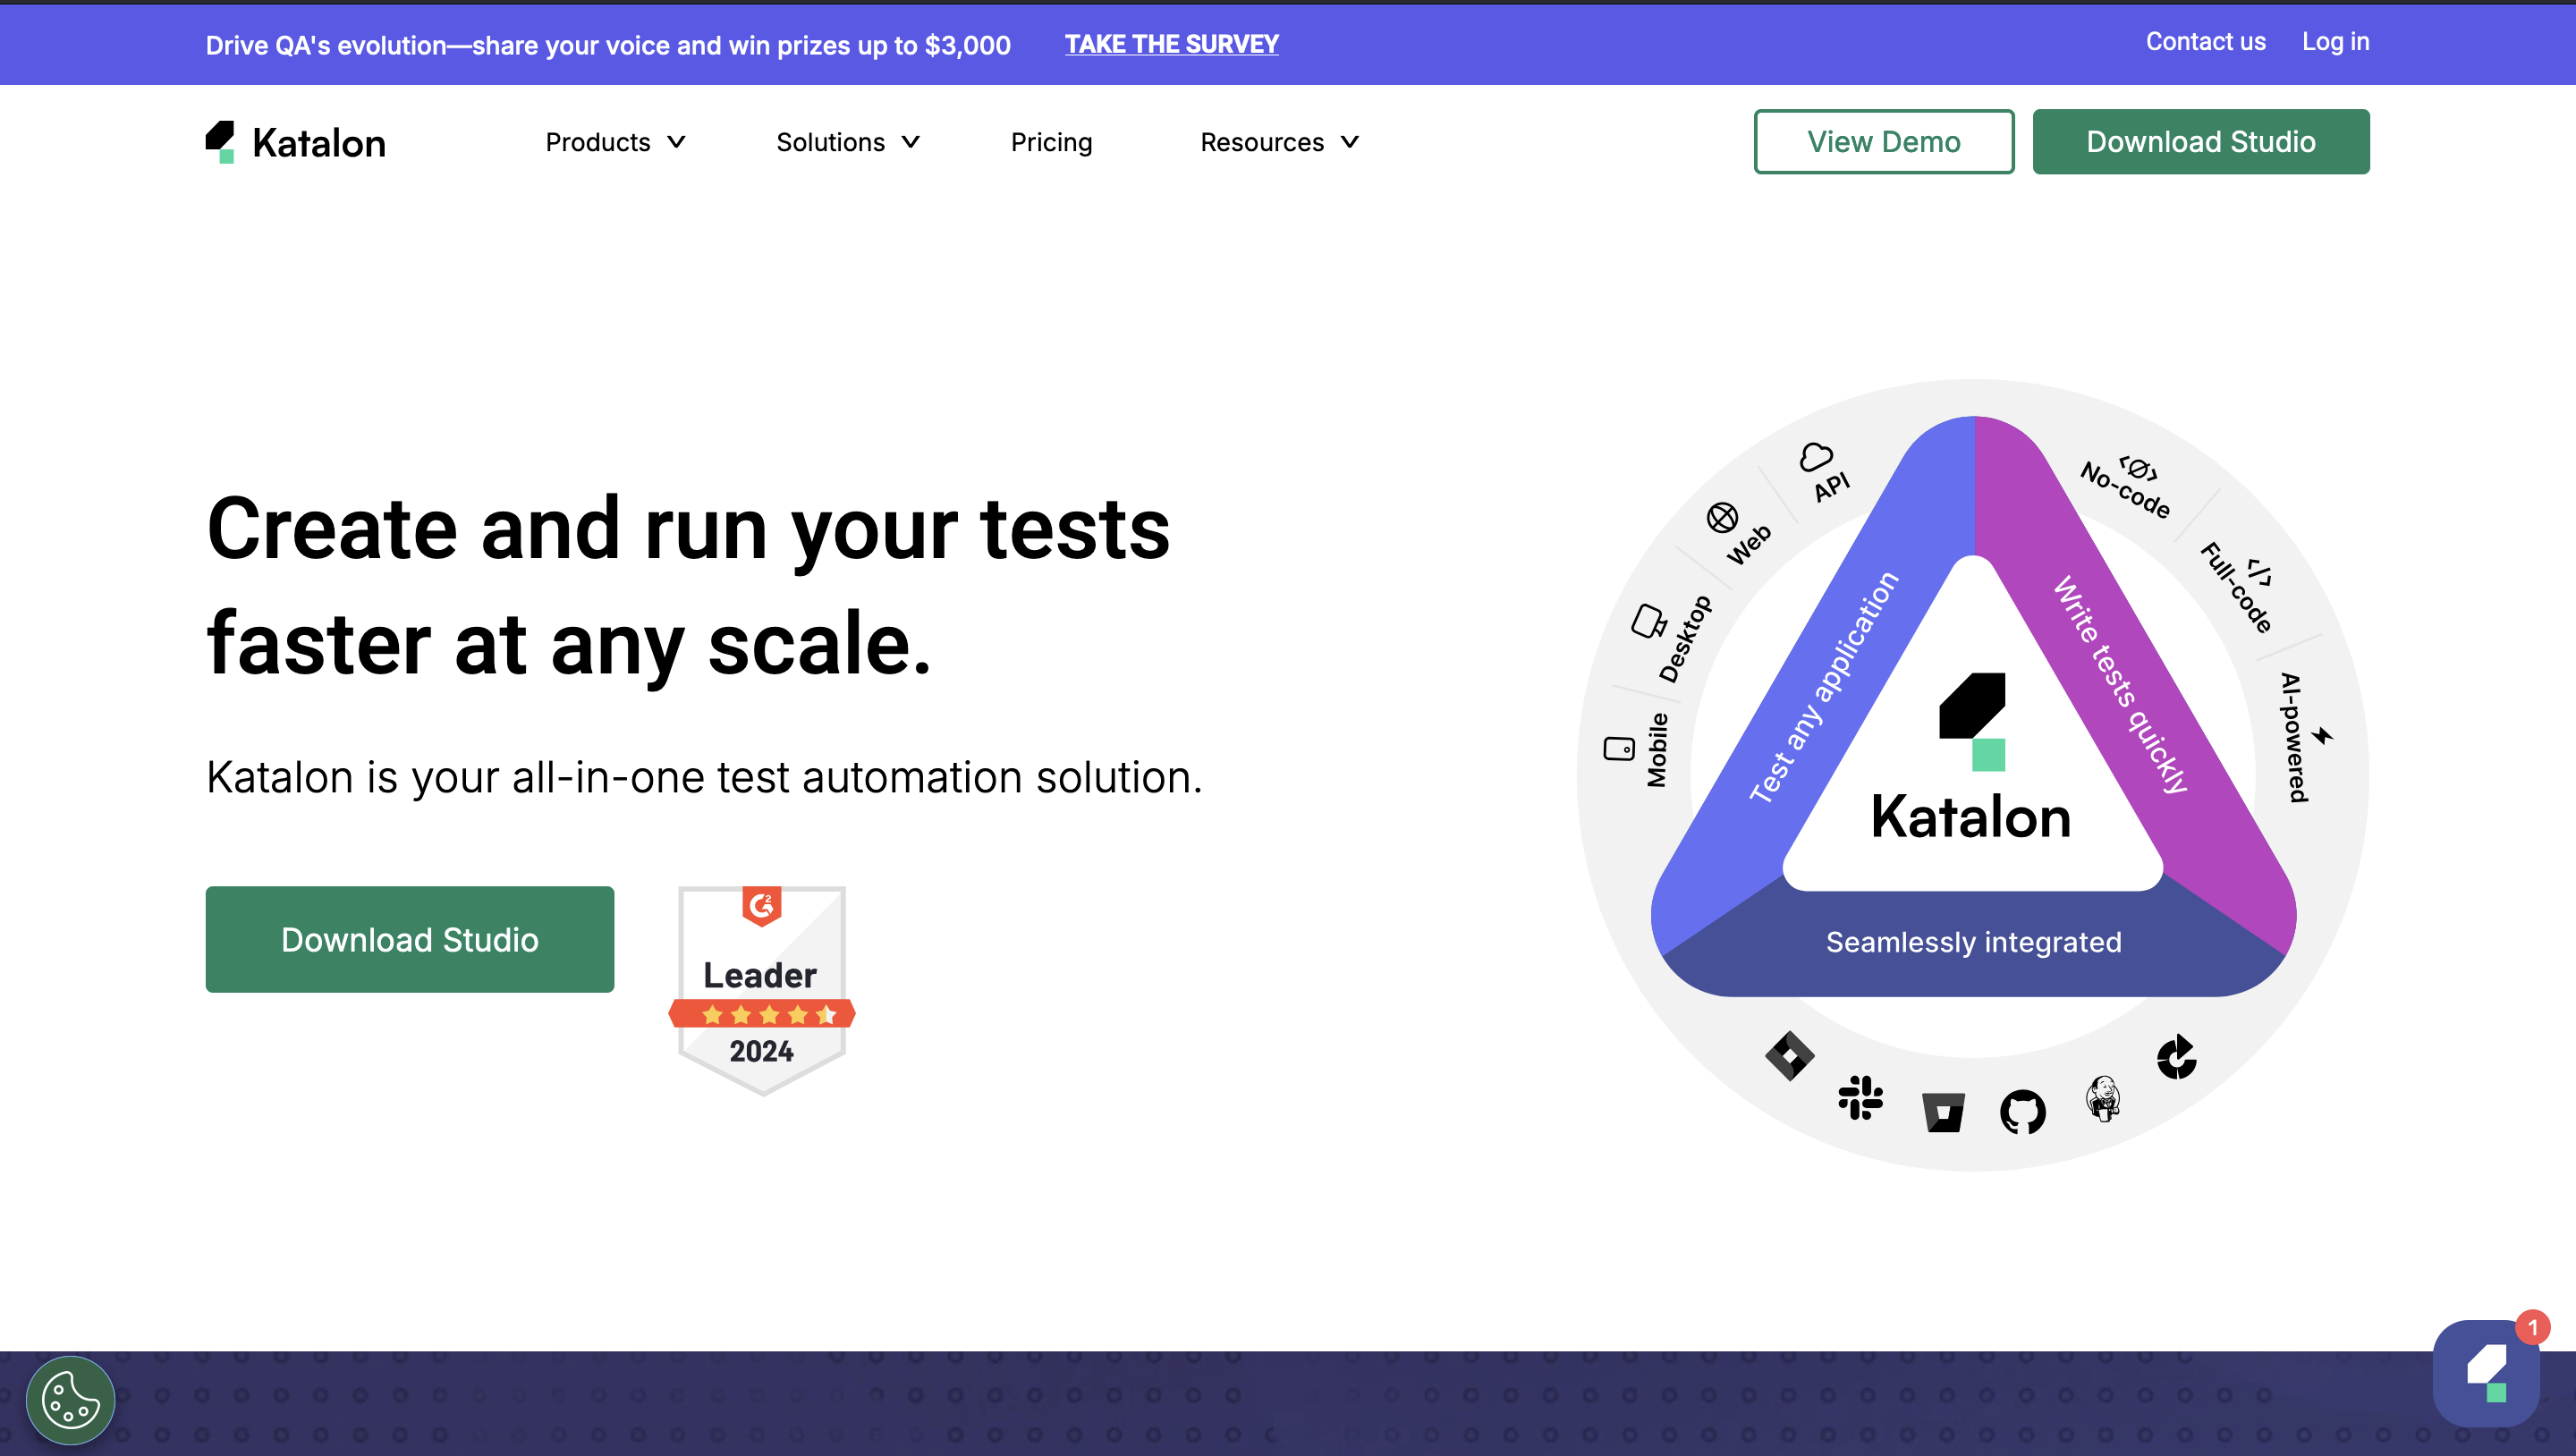Click the Jira integration icon in the diagram
The height and width of the screenshot is (1456, 2576).
(1790, 1057)
